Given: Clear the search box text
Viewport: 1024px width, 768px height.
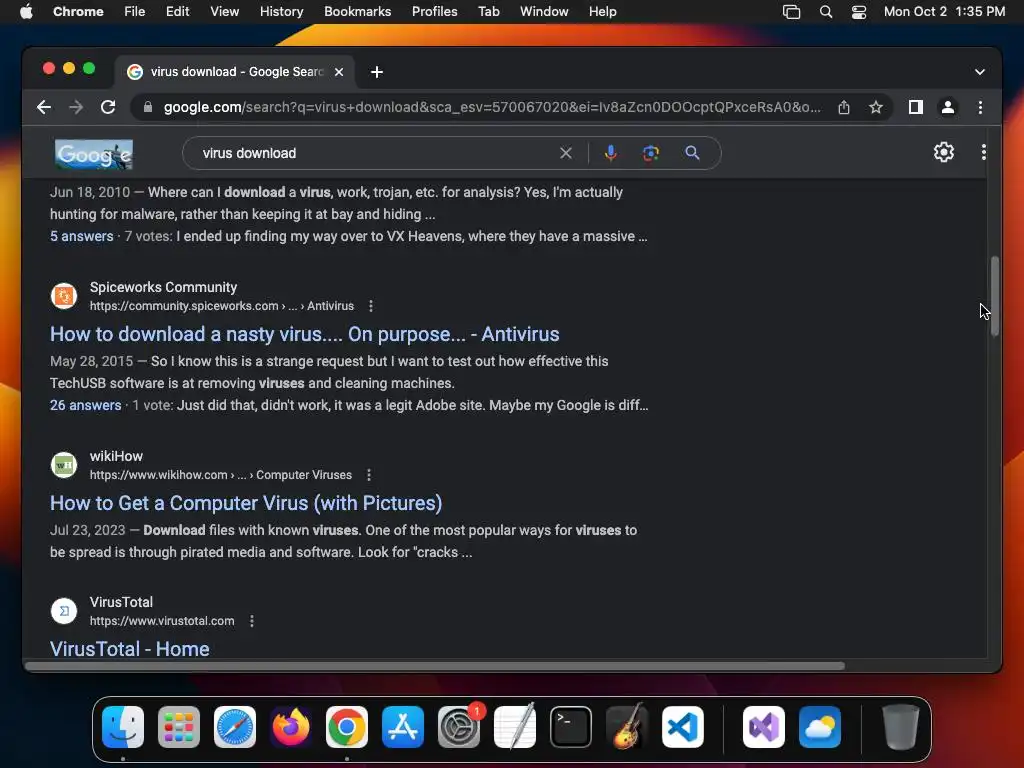Looking at the screenshot, I should click(566, 153).
